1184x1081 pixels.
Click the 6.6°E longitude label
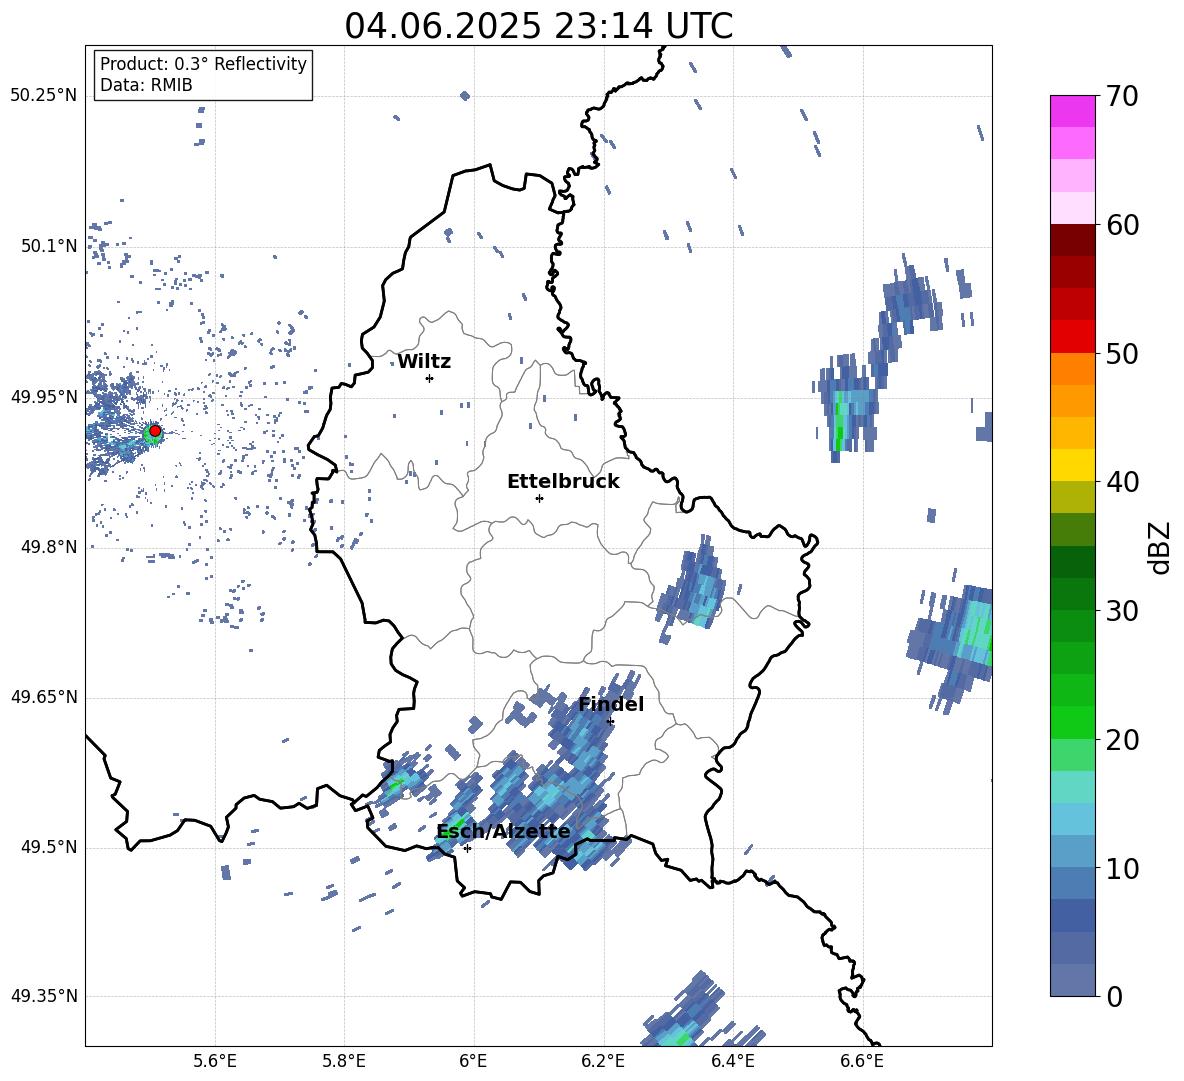click(862, 1061)
